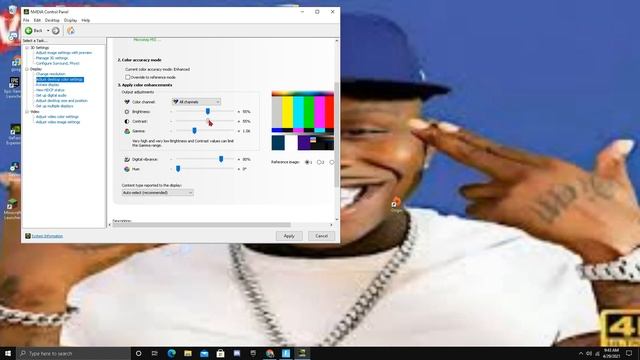Viewport: 640px width, 360px height.
Task: Click the Home icon in toolbar
Action: (x=71, y=31)
